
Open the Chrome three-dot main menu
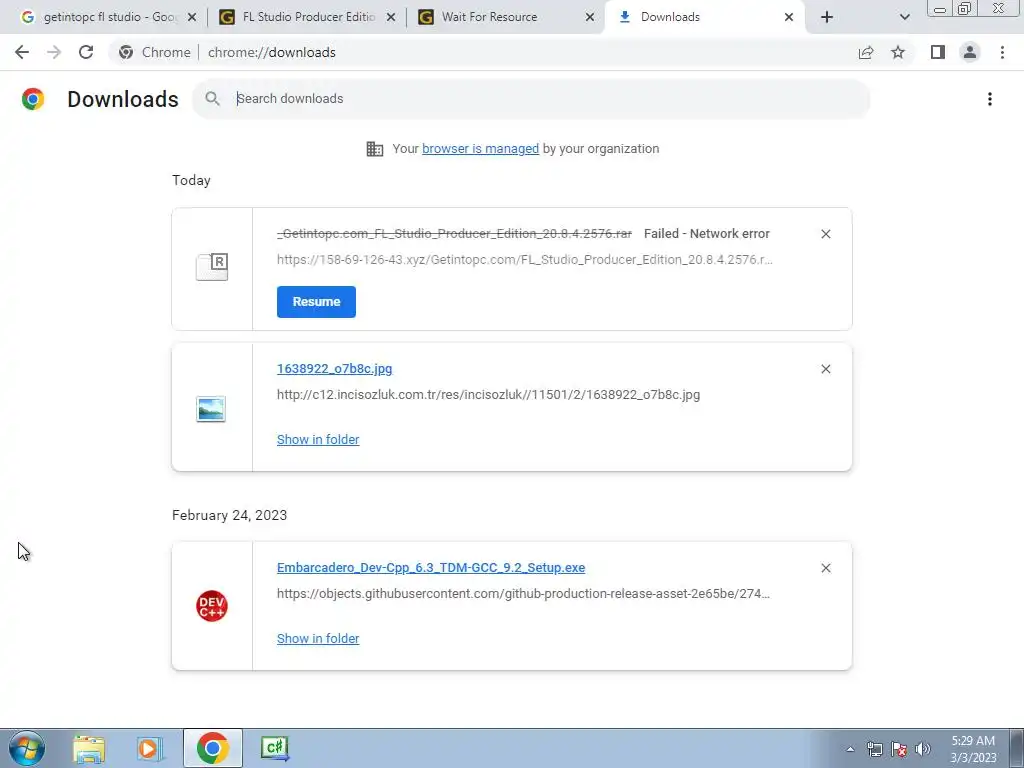click(1002, 52)
